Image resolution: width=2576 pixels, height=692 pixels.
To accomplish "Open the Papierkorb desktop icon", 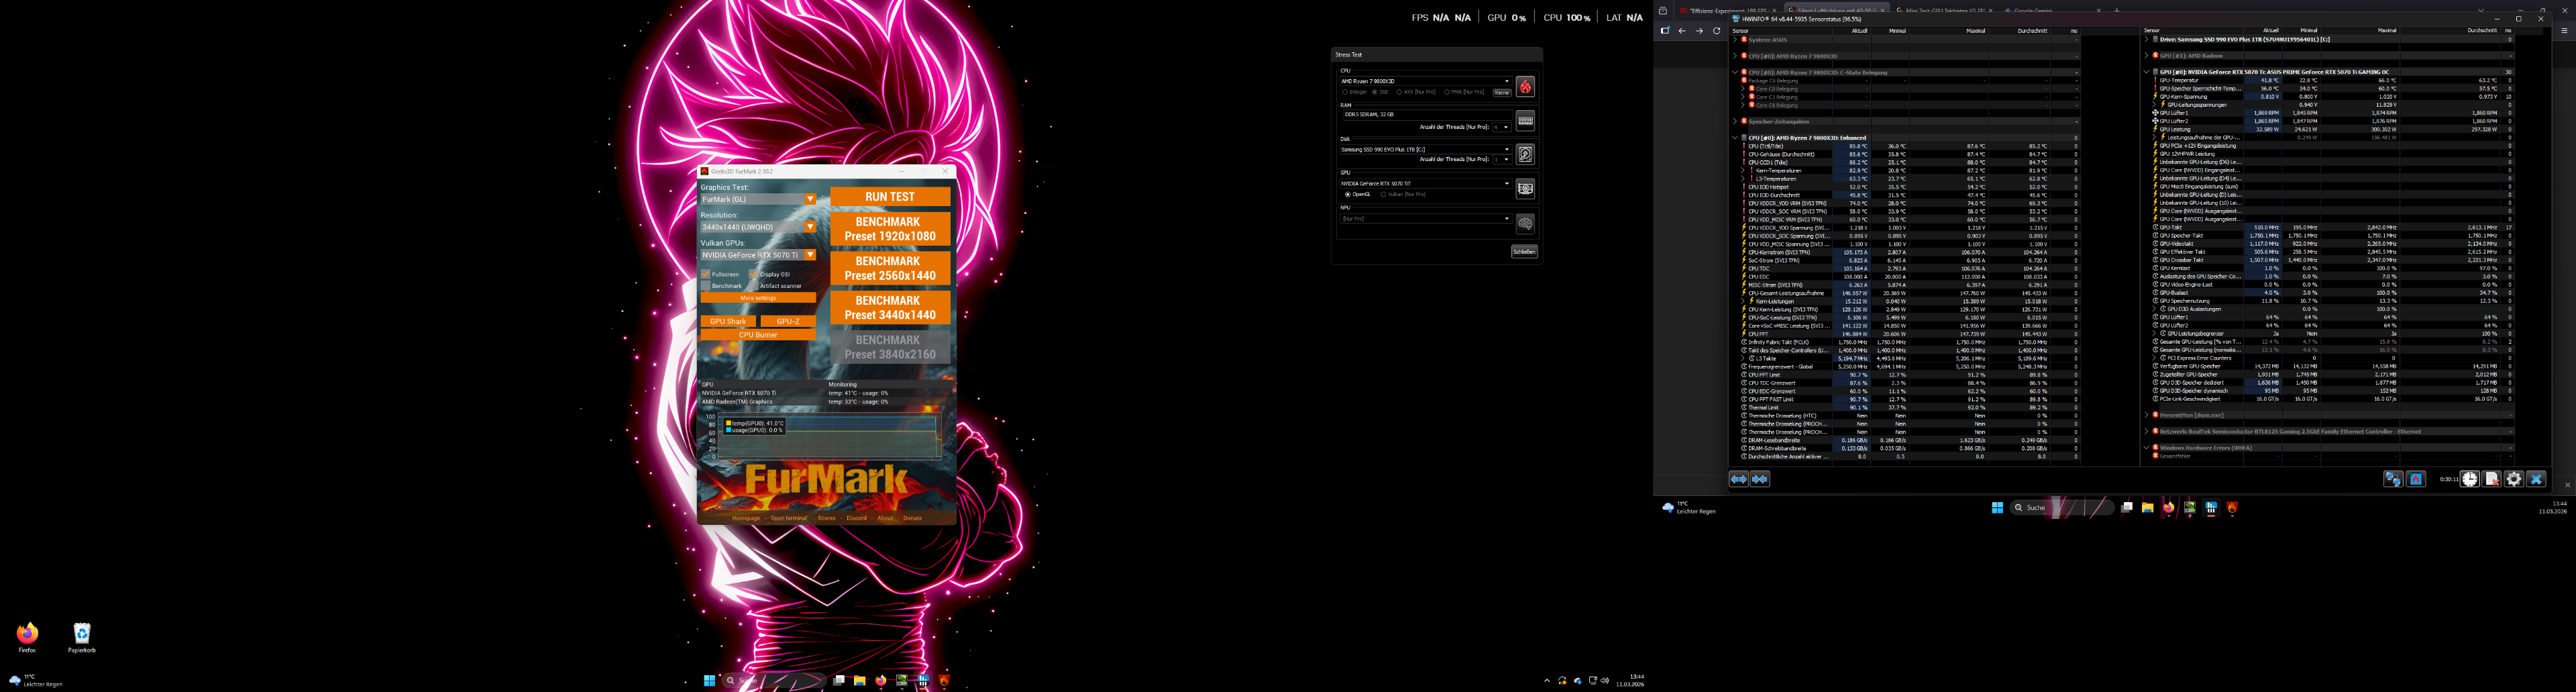I will point(82,637).
